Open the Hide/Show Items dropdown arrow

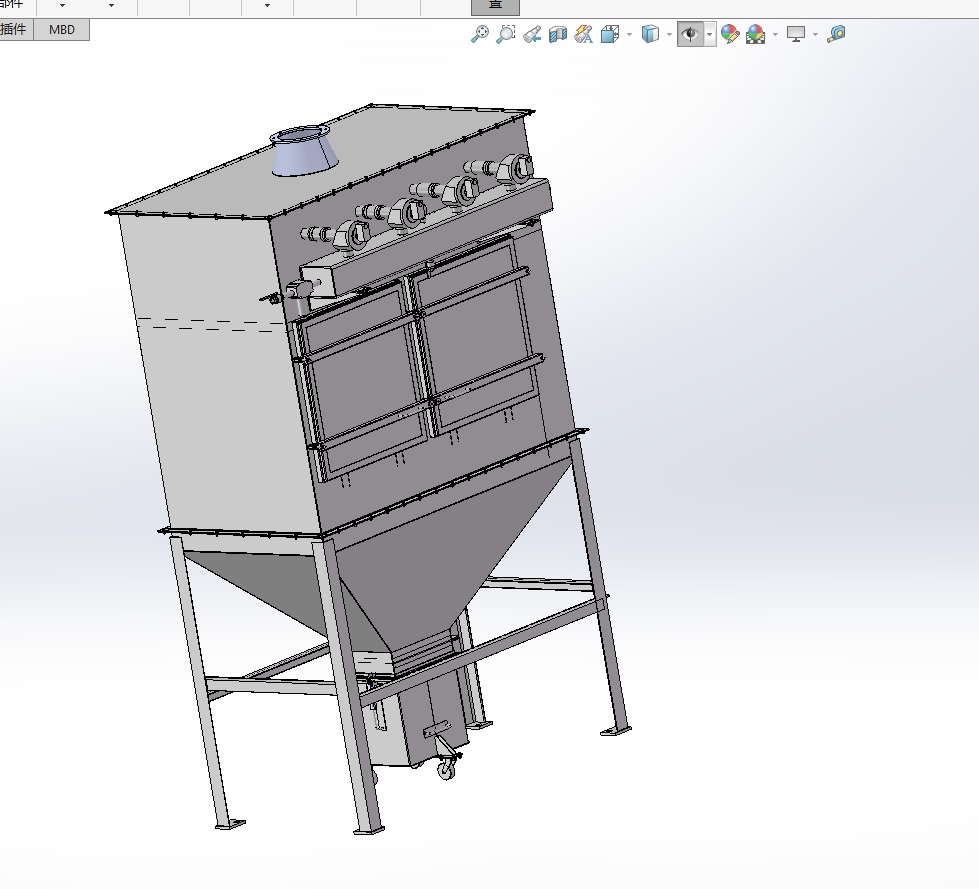point(710,35)
